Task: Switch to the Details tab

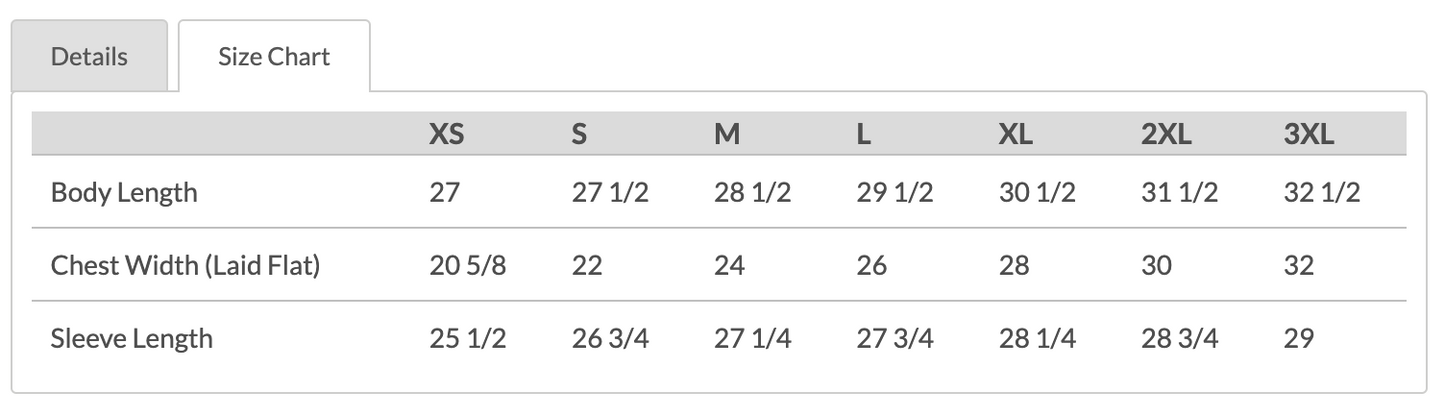Action: tap(89, 56)
